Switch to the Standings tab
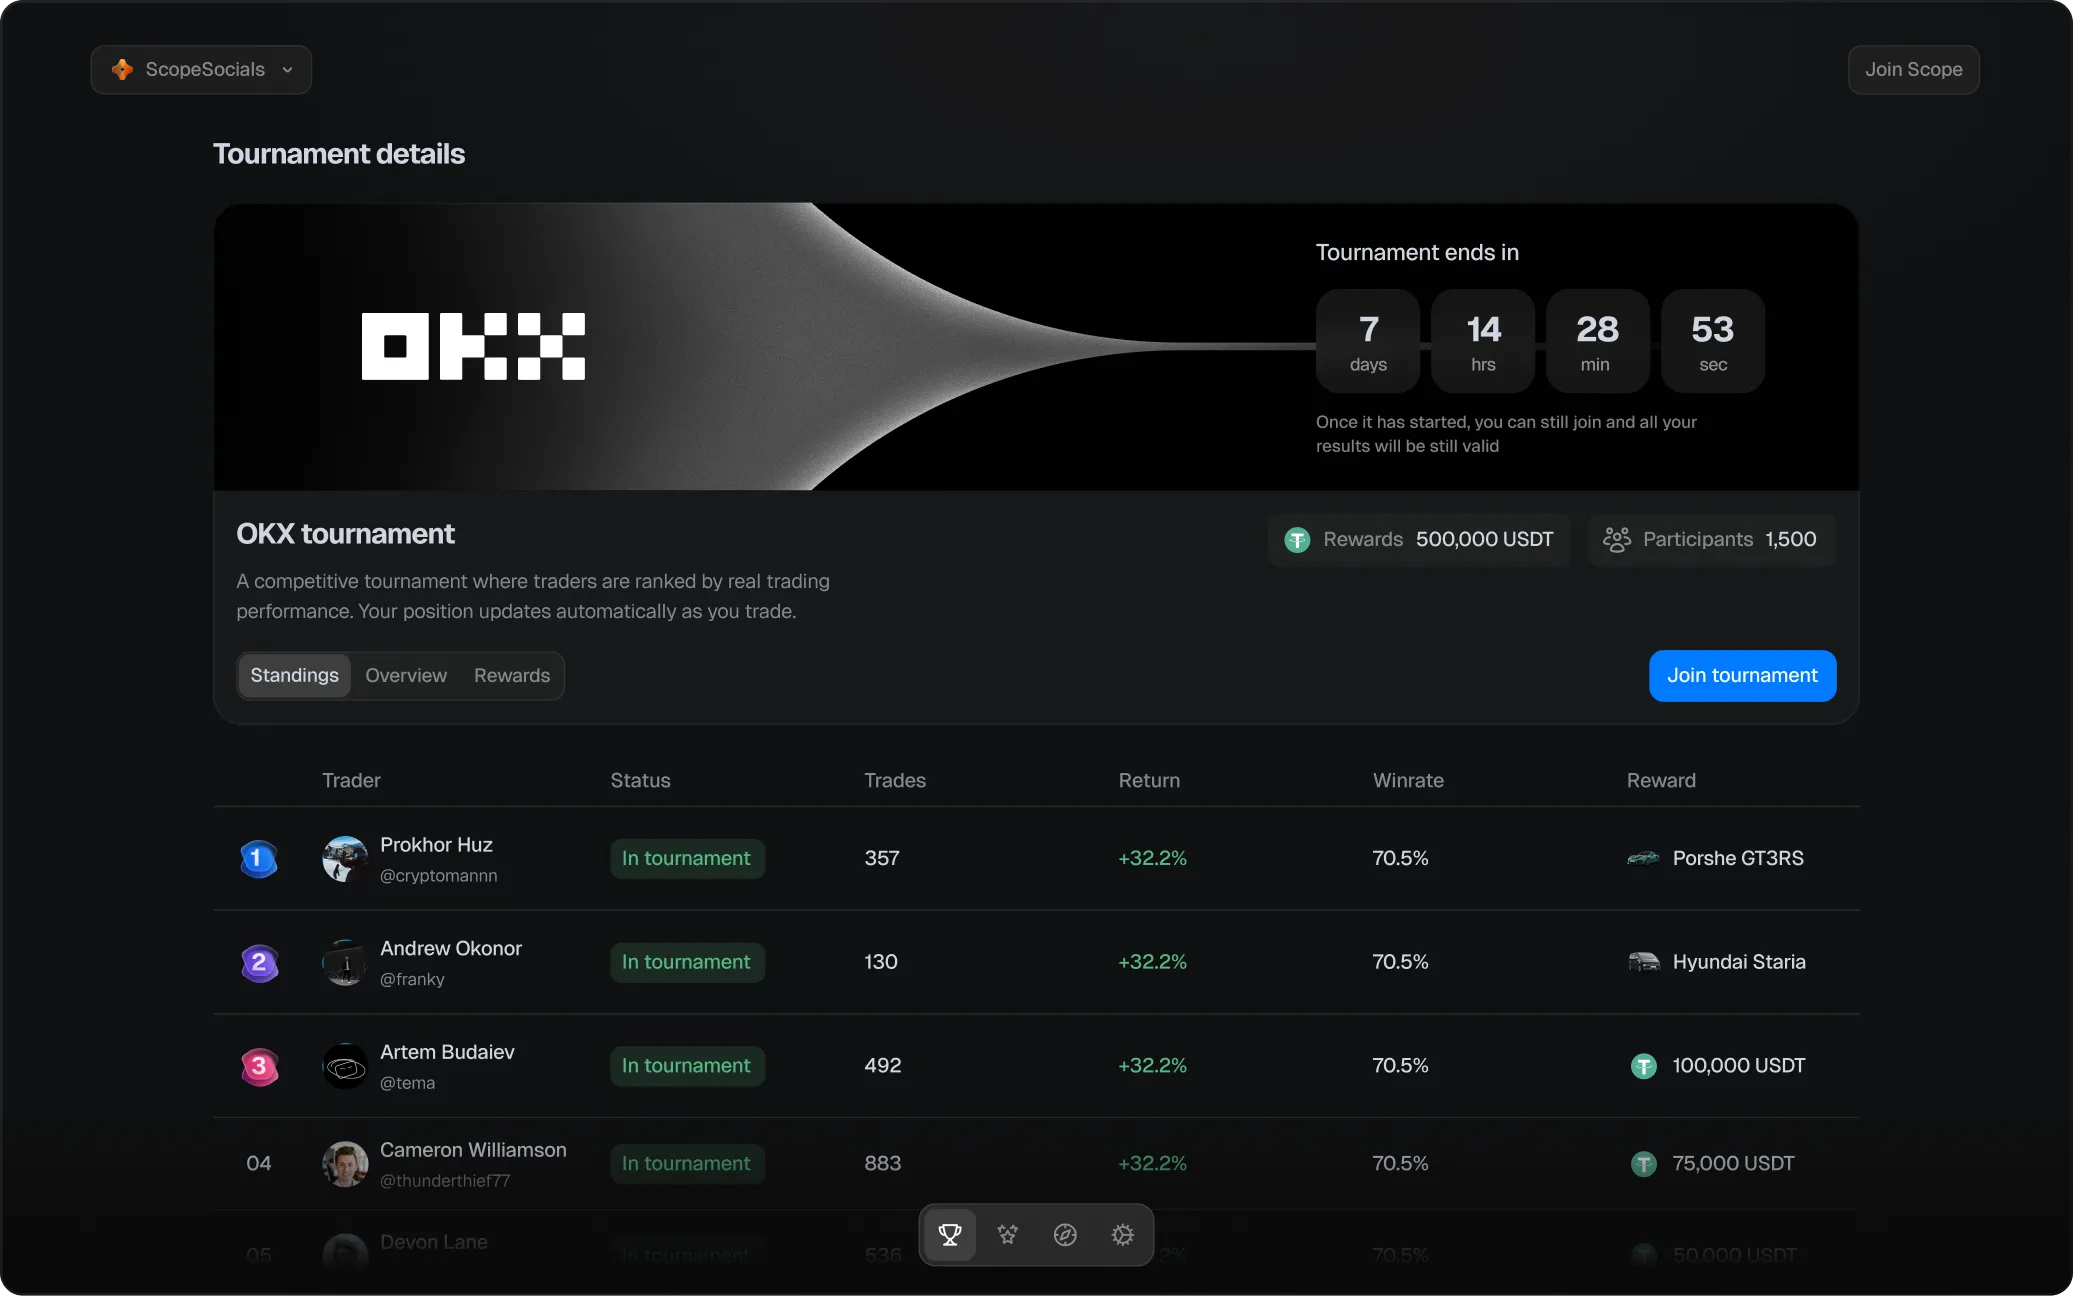The height and width of the screenshot is (1296, 2073). [294, 675]
